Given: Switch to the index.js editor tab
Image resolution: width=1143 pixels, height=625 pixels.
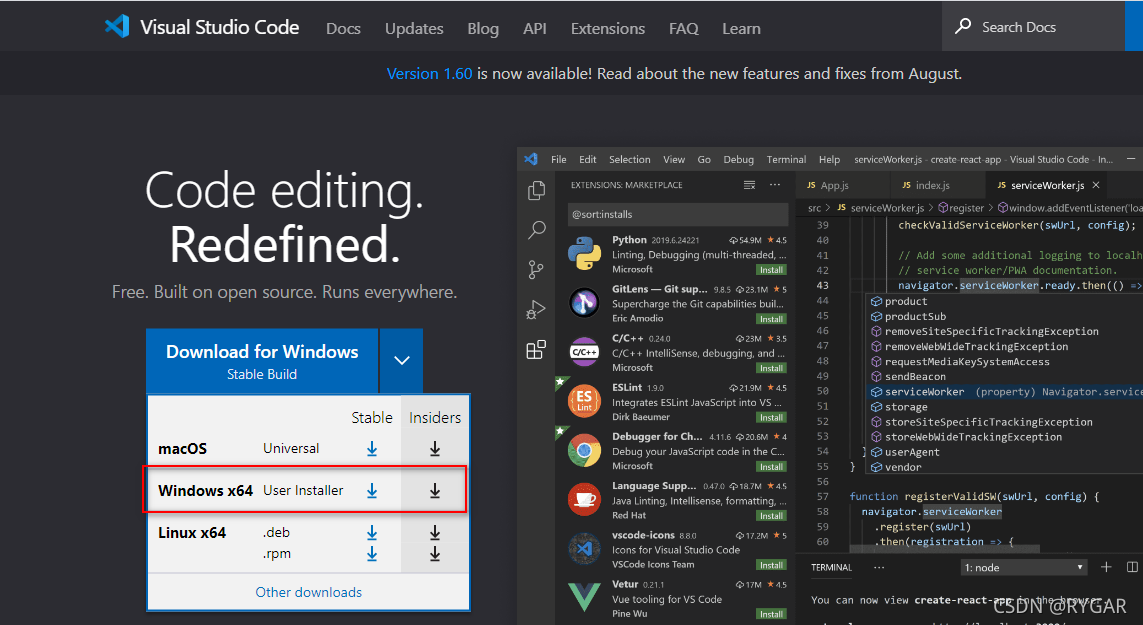Looking at the screenshot, I should coord(932,185).
